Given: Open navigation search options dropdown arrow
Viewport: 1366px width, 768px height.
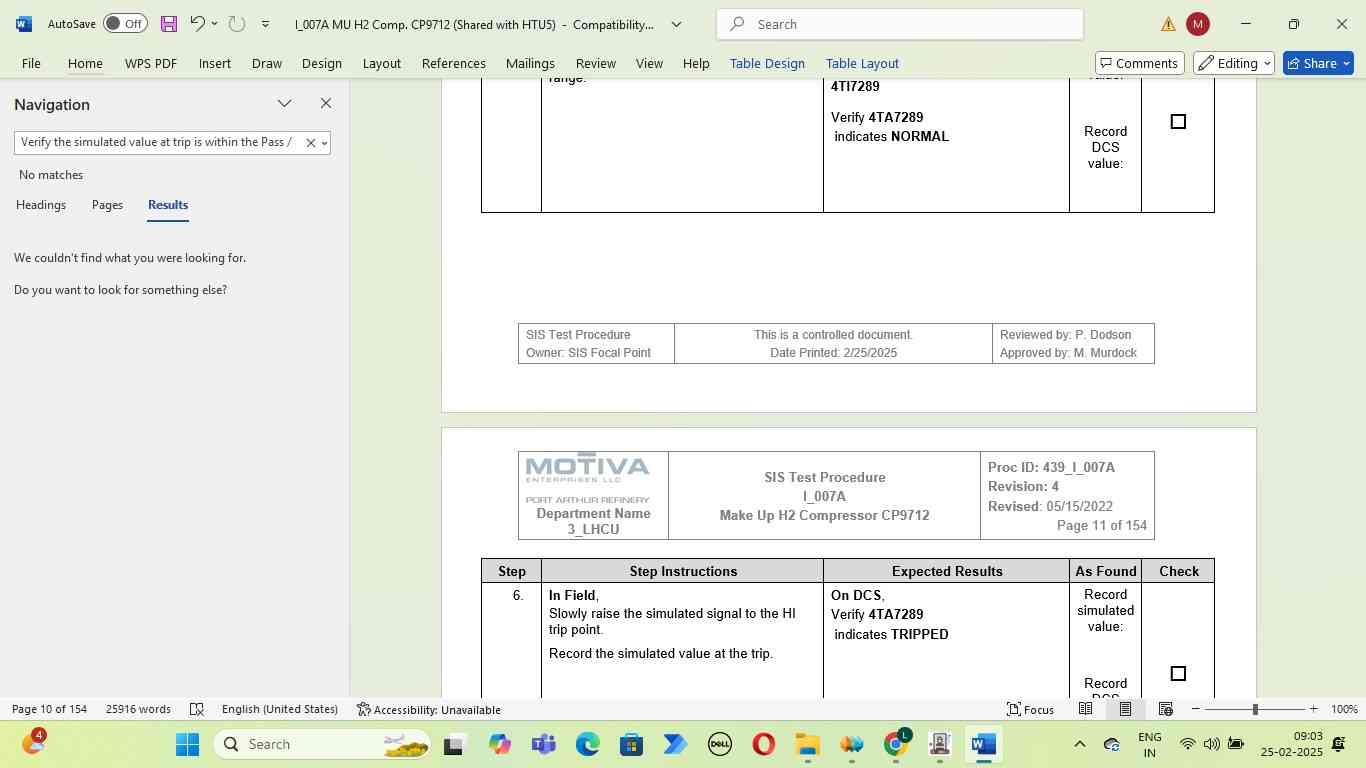Looking at the screenshot, I should [x=324, y=143].
